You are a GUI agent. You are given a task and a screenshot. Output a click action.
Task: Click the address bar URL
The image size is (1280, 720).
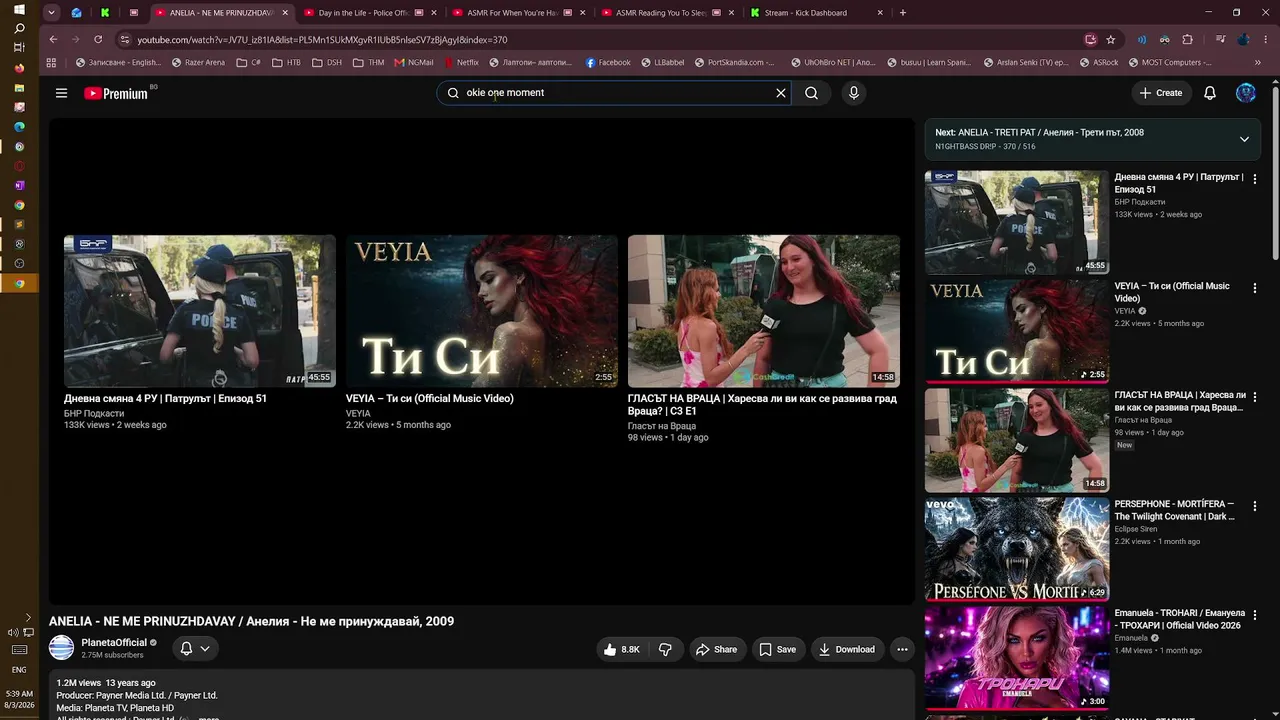click(x=322, y=40)
